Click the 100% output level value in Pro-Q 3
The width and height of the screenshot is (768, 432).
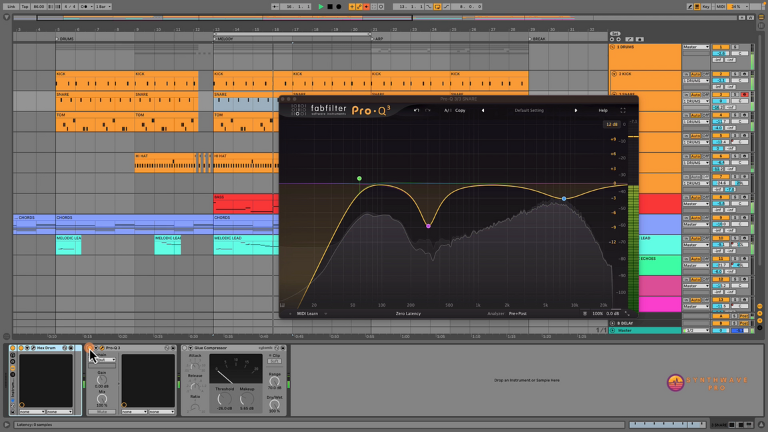pyautogui.click(x=598, y=313)
